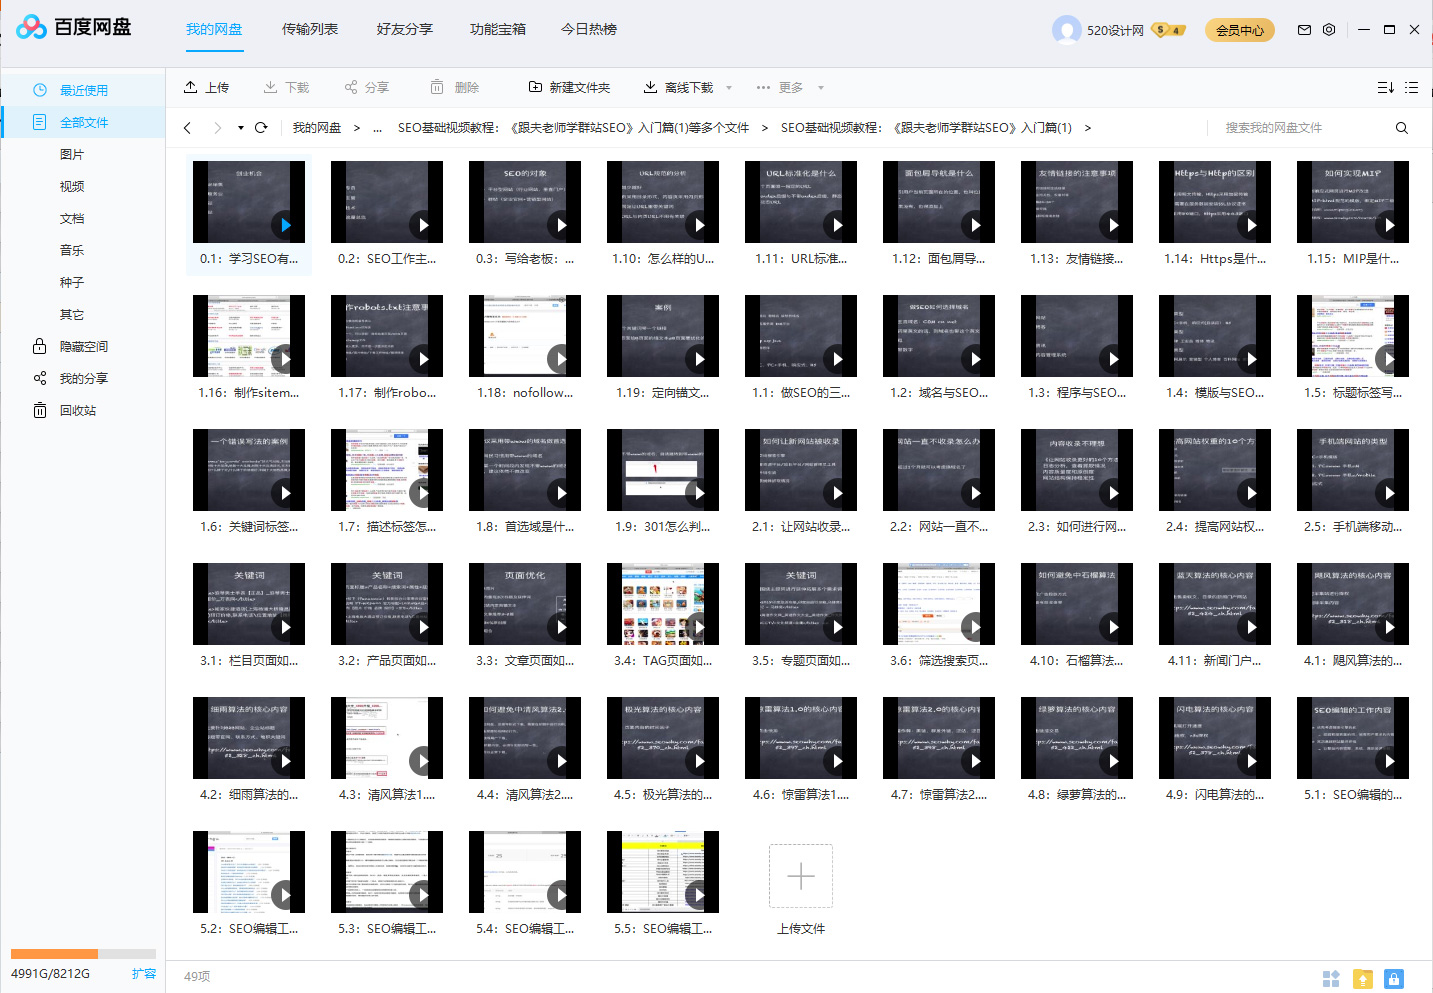The width and height of the screenshot is (1433, 993).
Task: Open the mail messages icon
Action: 1304,30
